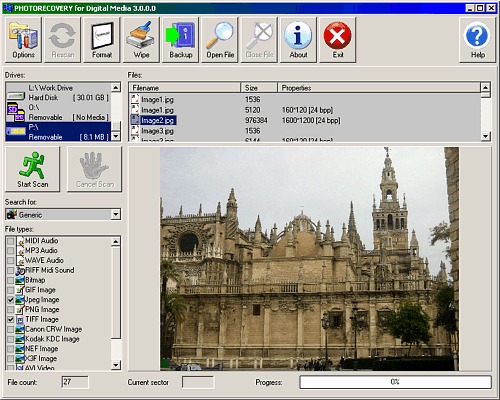500x400 pixels.
Task: Enable the GIF Image checkbox
Action: pyautogui.click(x=11, y=290)
